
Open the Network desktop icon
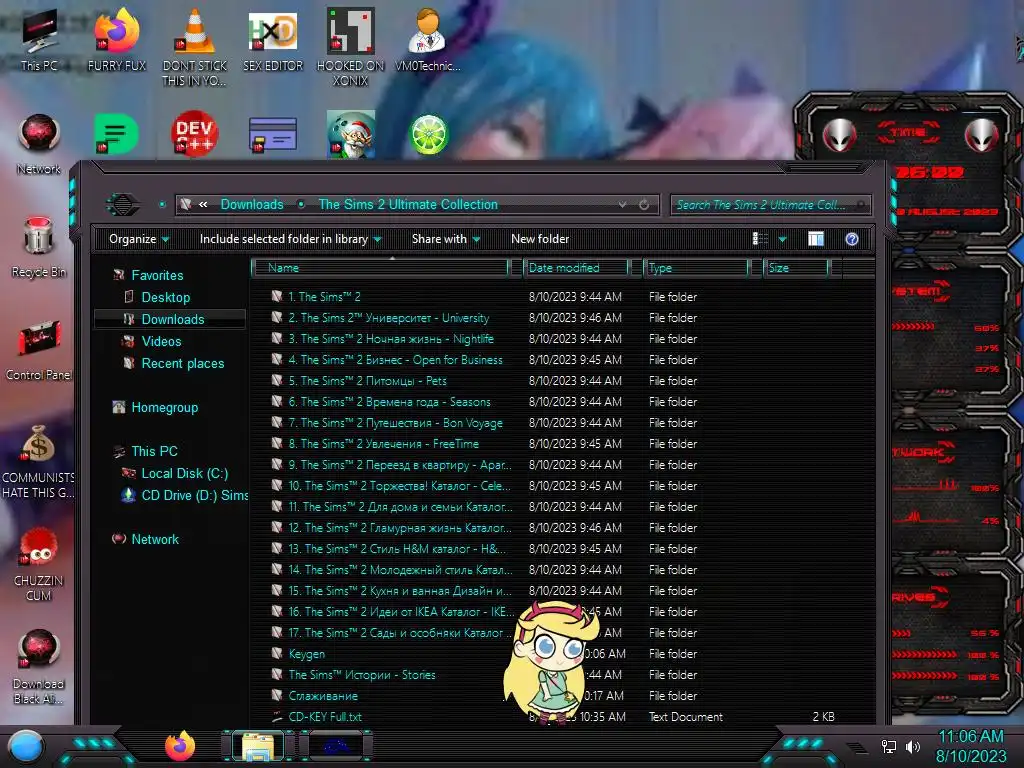(x=39, y=144)
